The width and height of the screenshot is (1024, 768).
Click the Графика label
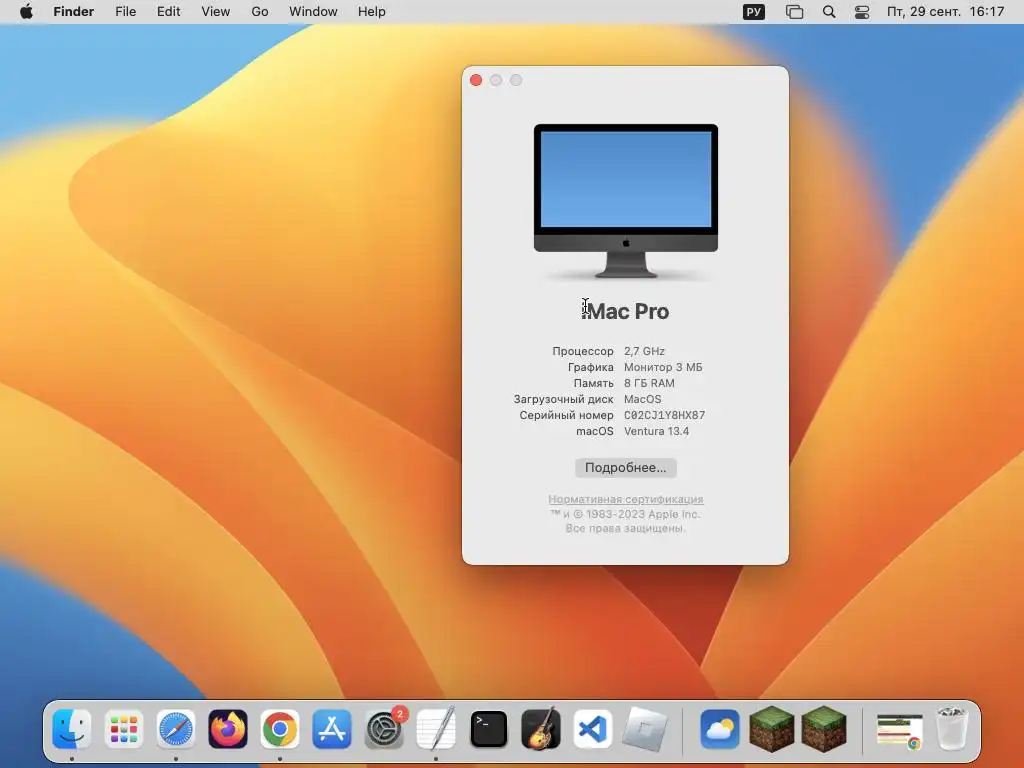590,367
